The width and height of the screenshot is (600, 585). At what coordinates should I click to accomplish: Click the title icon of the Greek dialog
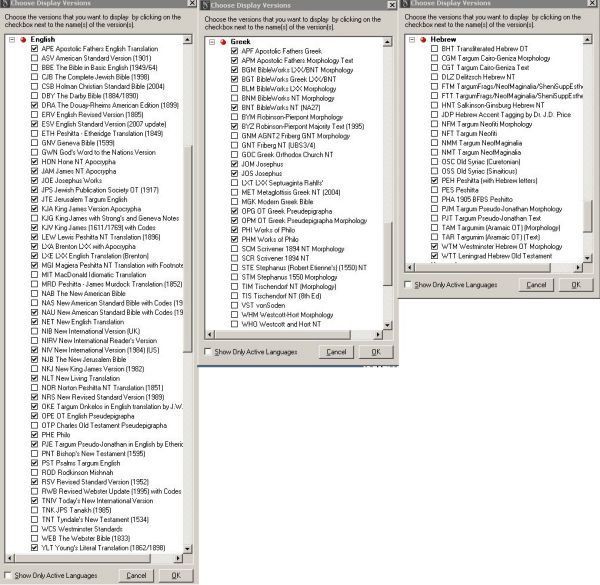(x=205, y=5)
